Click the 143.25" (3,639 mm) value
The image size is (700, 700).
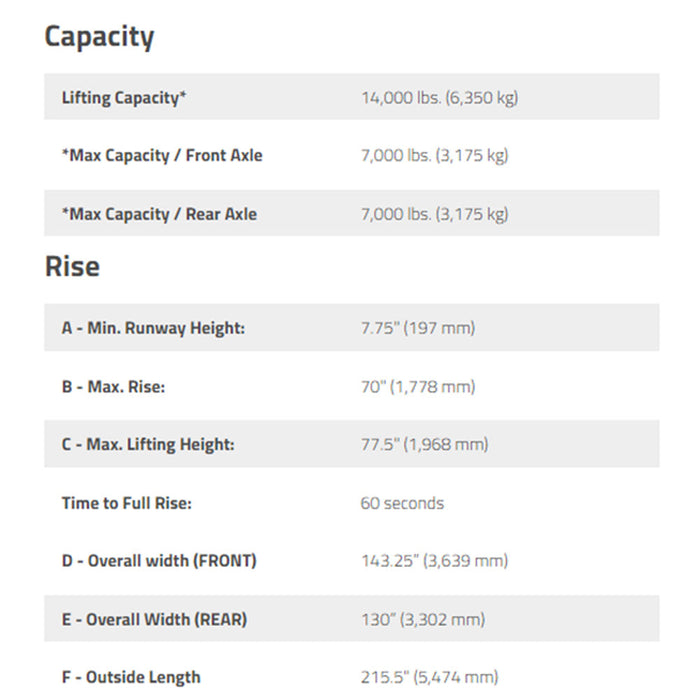point(434,561)
